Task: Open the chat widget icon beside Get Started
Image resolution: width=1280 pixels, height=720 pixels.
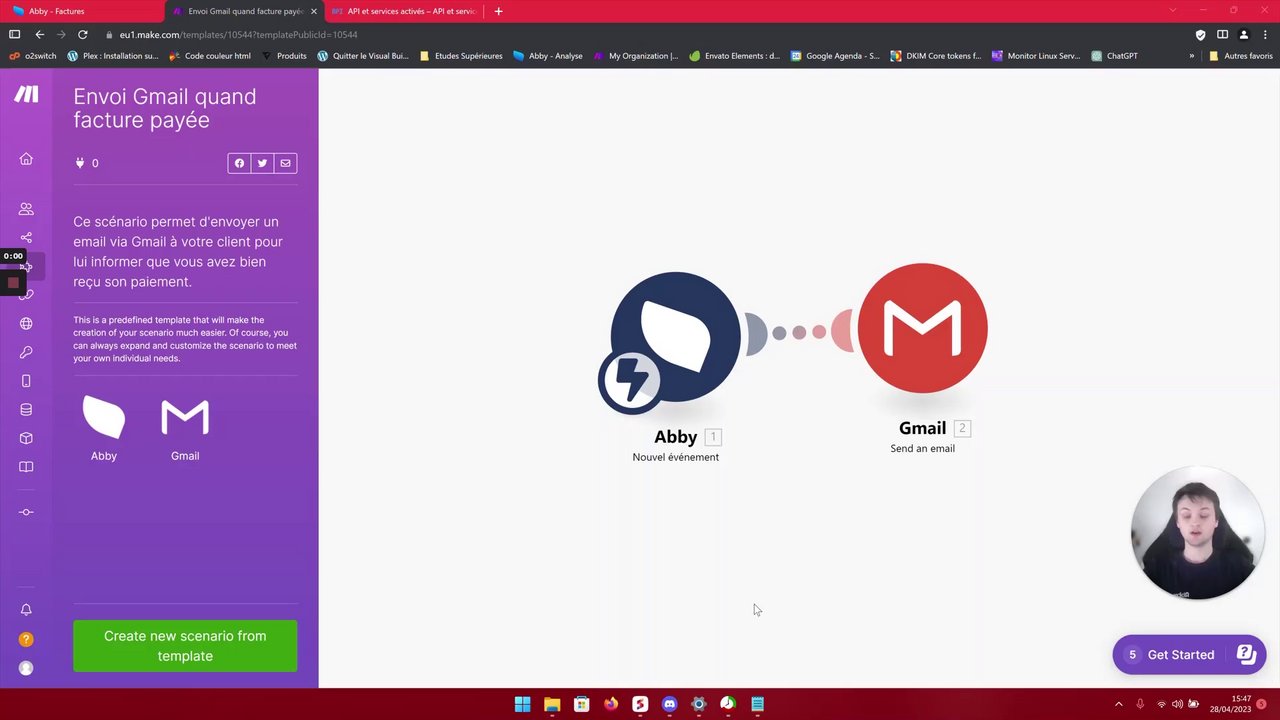Action: coord(1246,655)
